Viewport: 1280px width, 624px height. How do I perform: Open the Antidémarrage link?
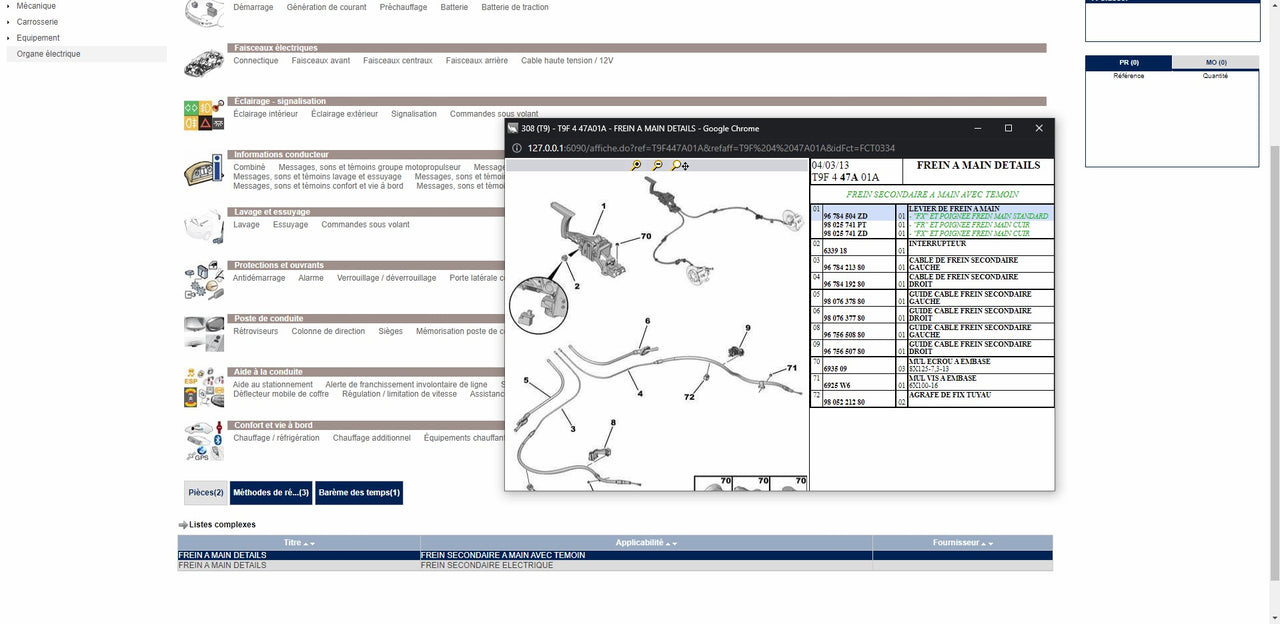(x=259, y=278)
